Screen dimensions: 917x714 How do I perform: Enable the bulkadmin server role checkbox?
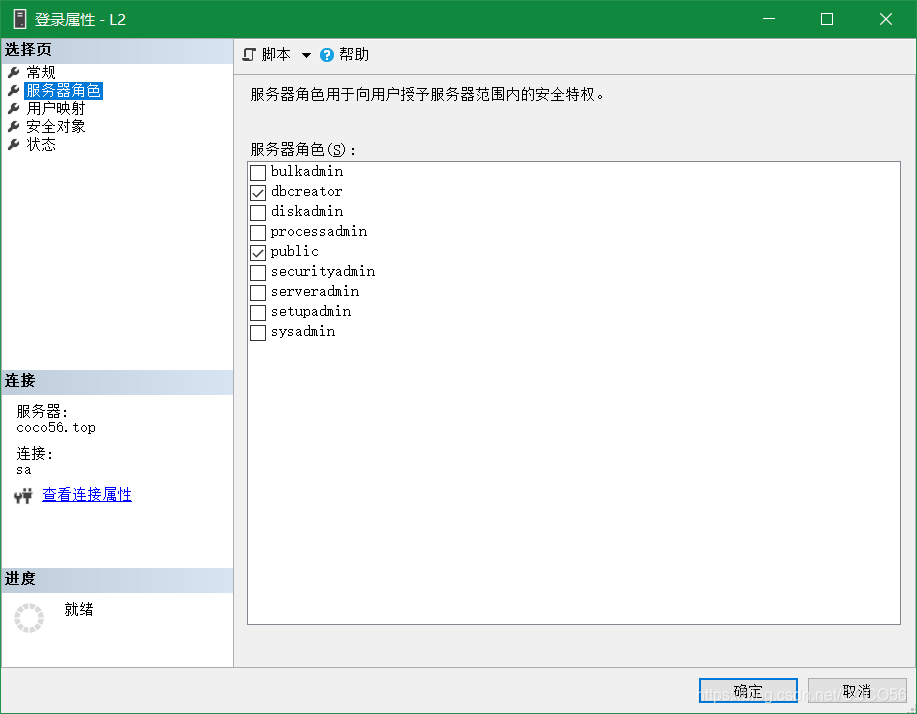click(258, 173)
